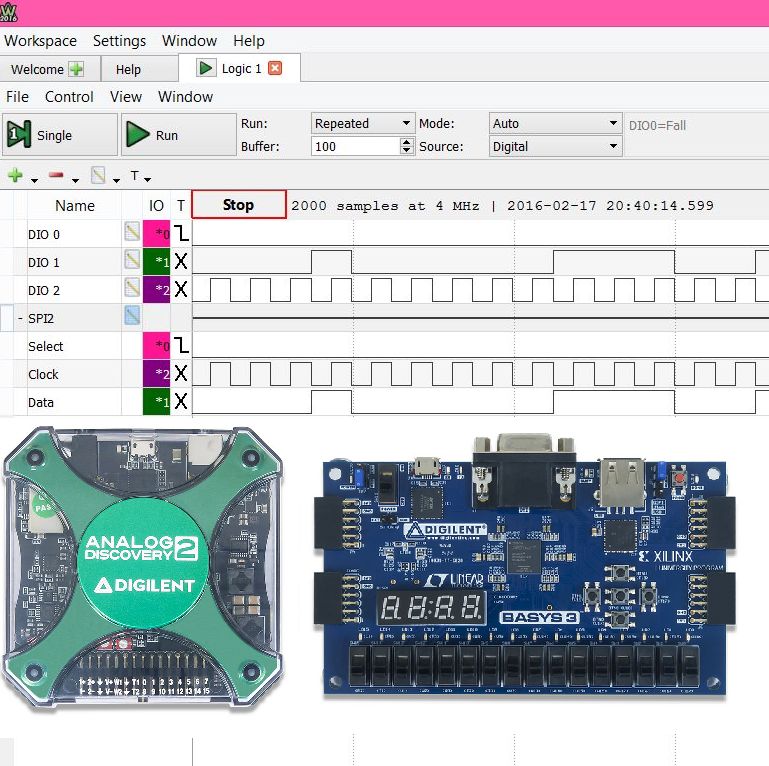Switch to the Help tab
Viewport: 769px width, 766px height.
[x=128, y=70]
